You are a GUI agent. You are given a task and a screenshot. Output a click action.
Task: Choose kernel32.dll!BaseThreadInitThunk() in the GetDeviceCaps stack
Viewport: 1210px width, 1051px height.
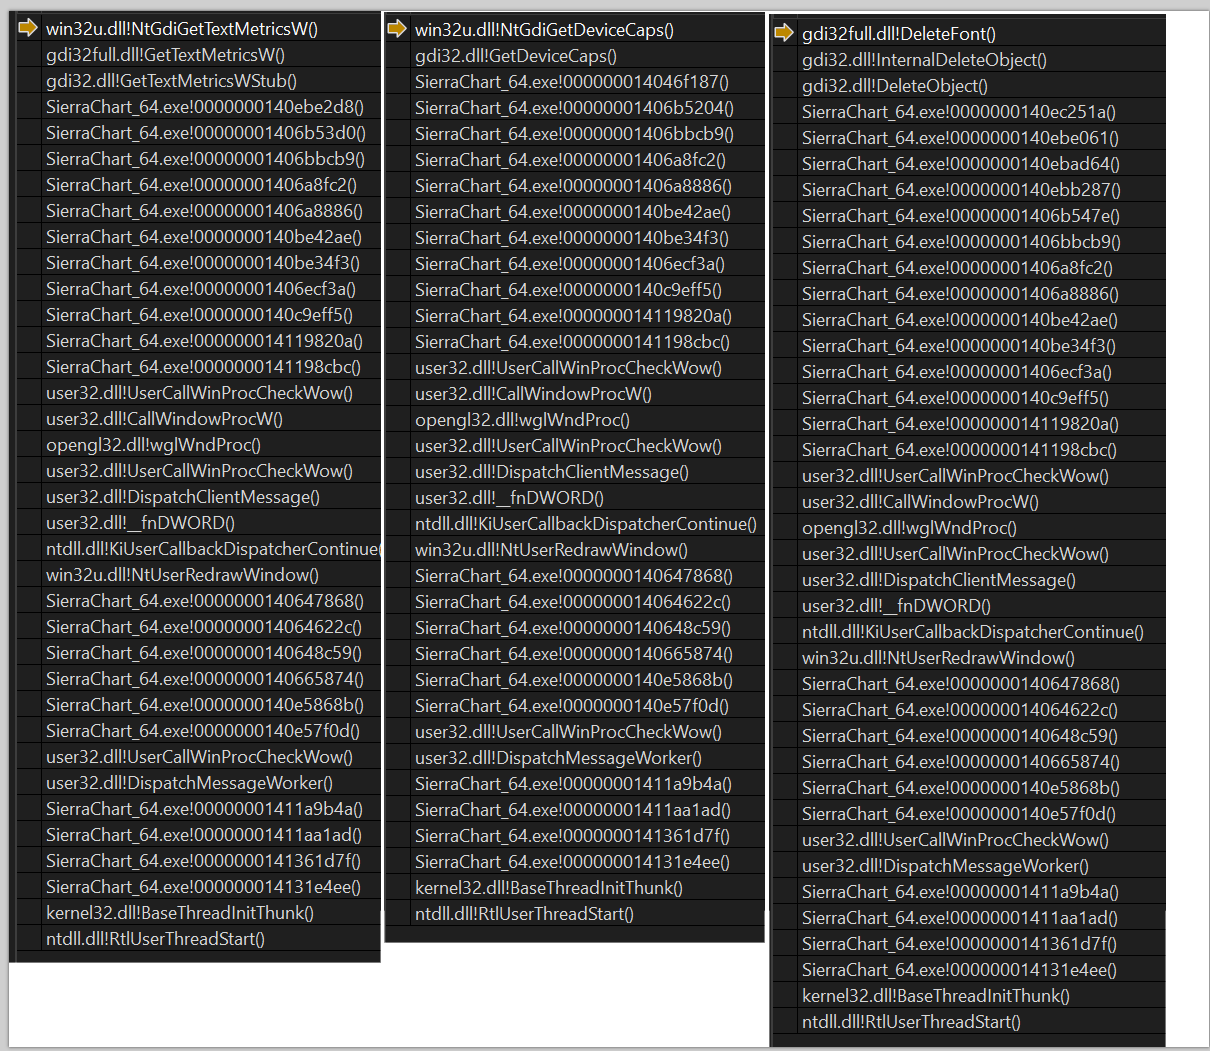point(549,888)
